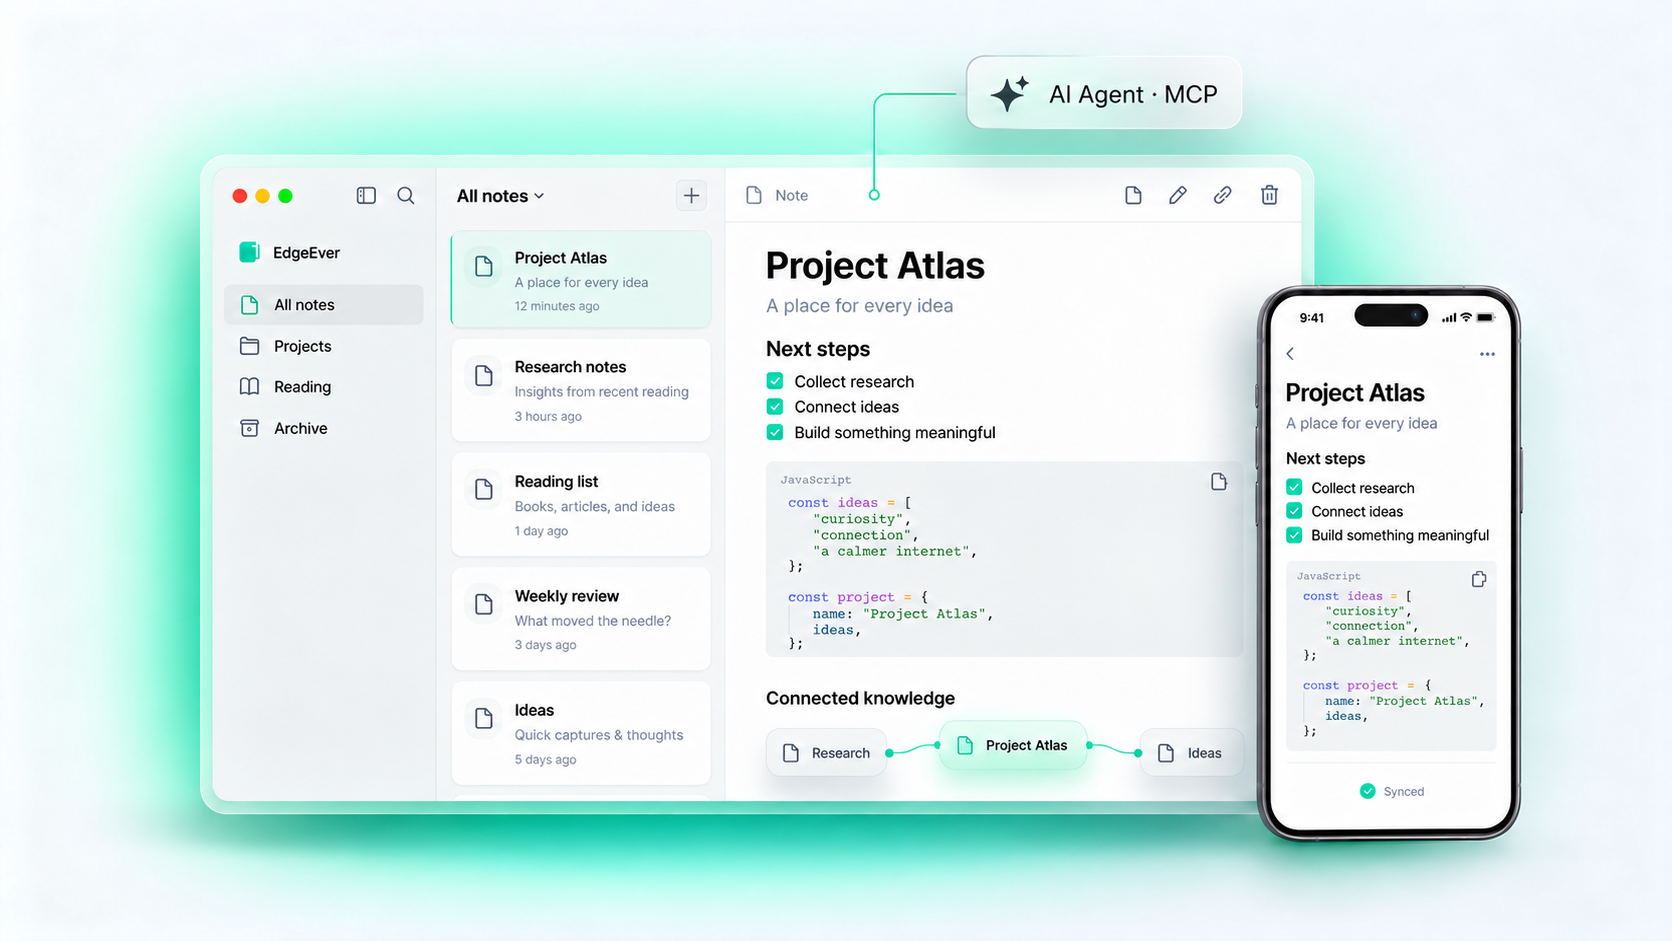The image size is (1672, 941).
Task: Open the Ideas note card
Action: click(x=581, y=733)
